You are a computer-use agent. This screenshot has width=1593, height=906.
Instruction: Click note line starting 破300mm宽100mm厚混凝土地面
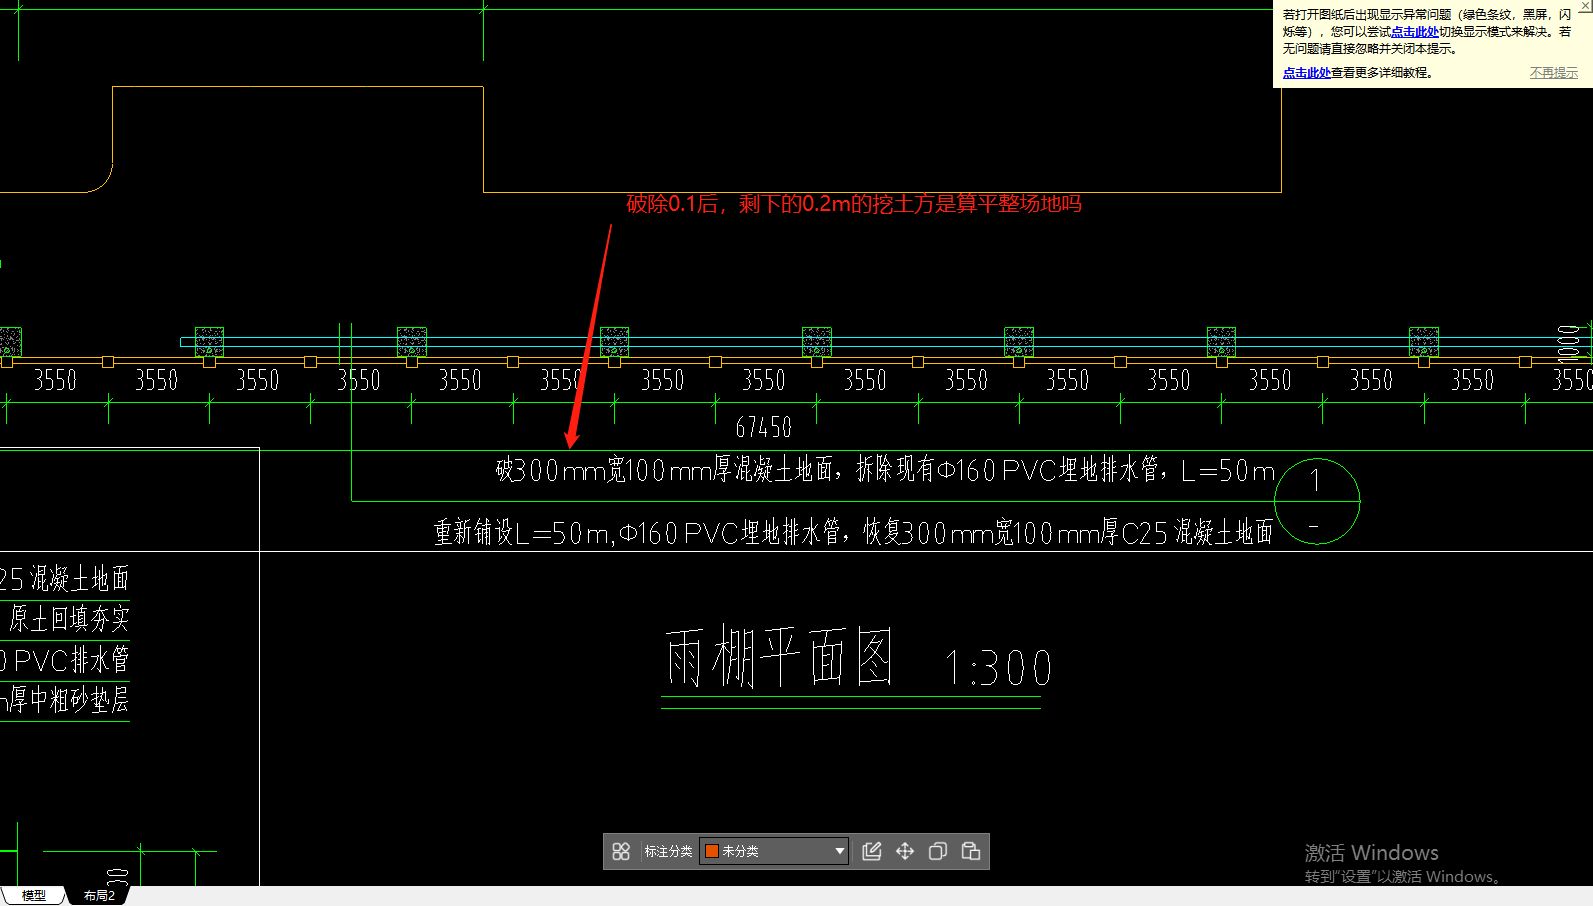click(x=885, y=469)
